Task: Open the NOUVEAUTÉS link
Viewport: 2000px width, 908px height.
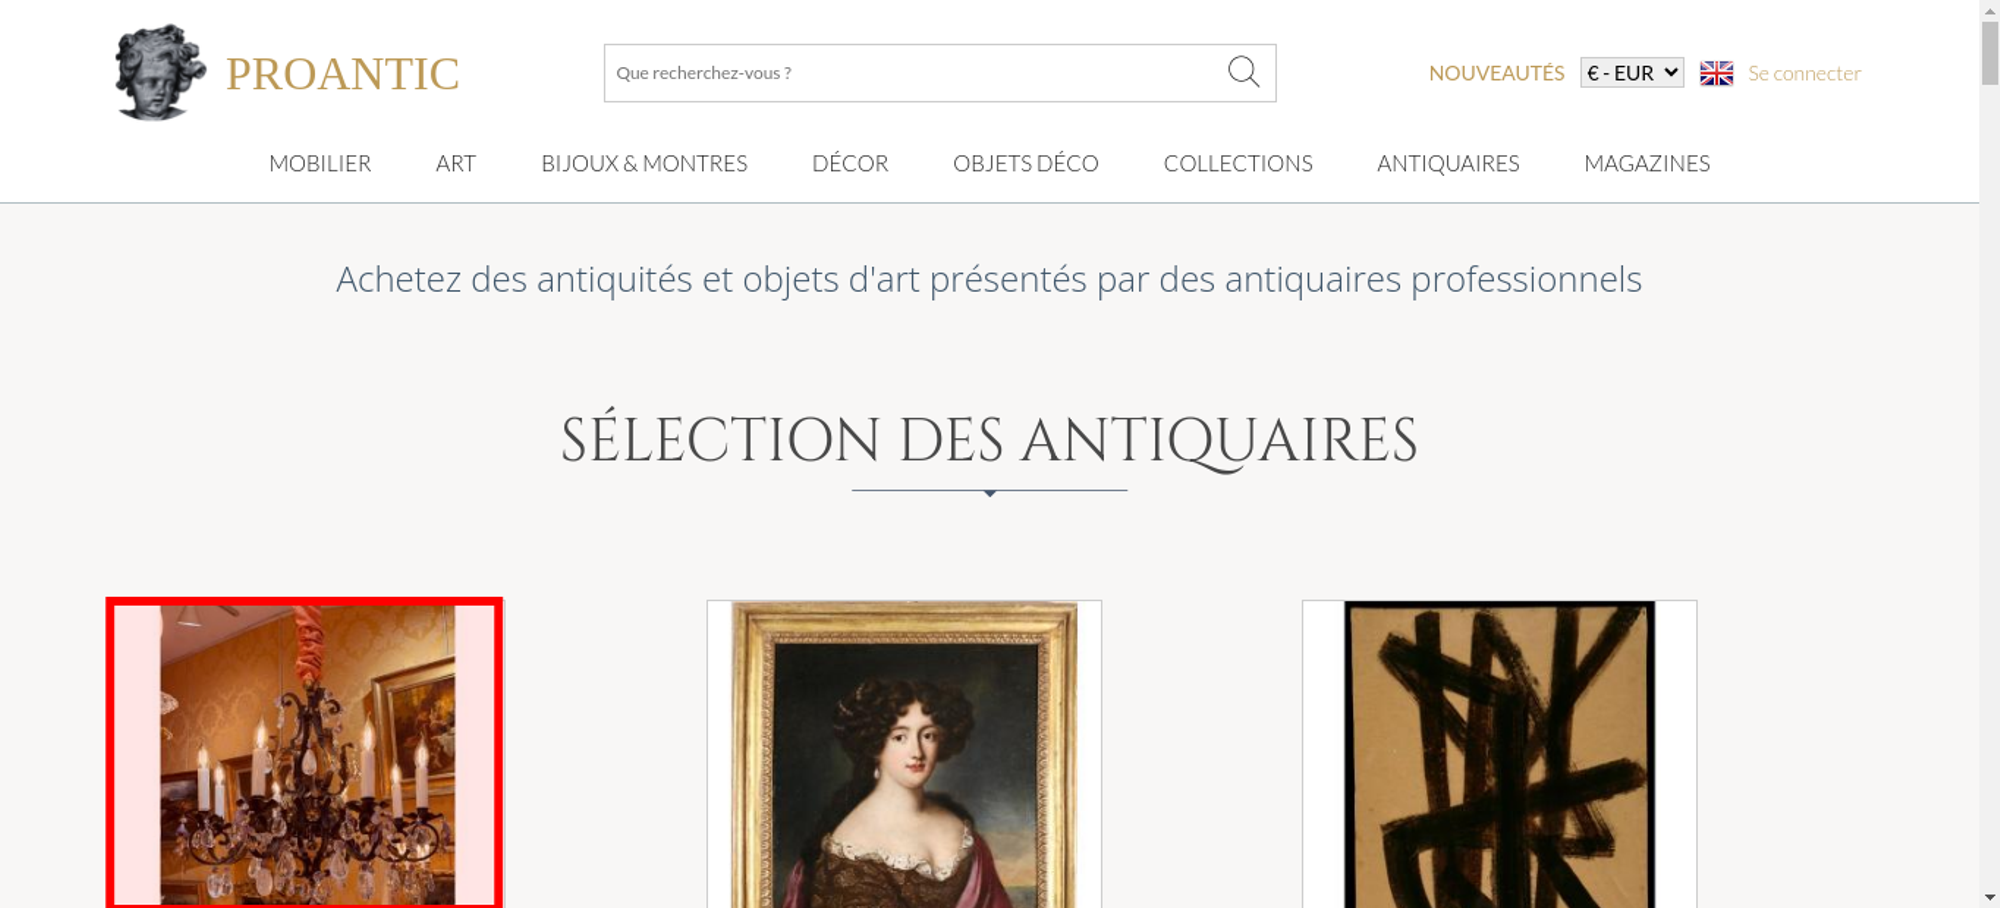Action: pos(1496,73)
